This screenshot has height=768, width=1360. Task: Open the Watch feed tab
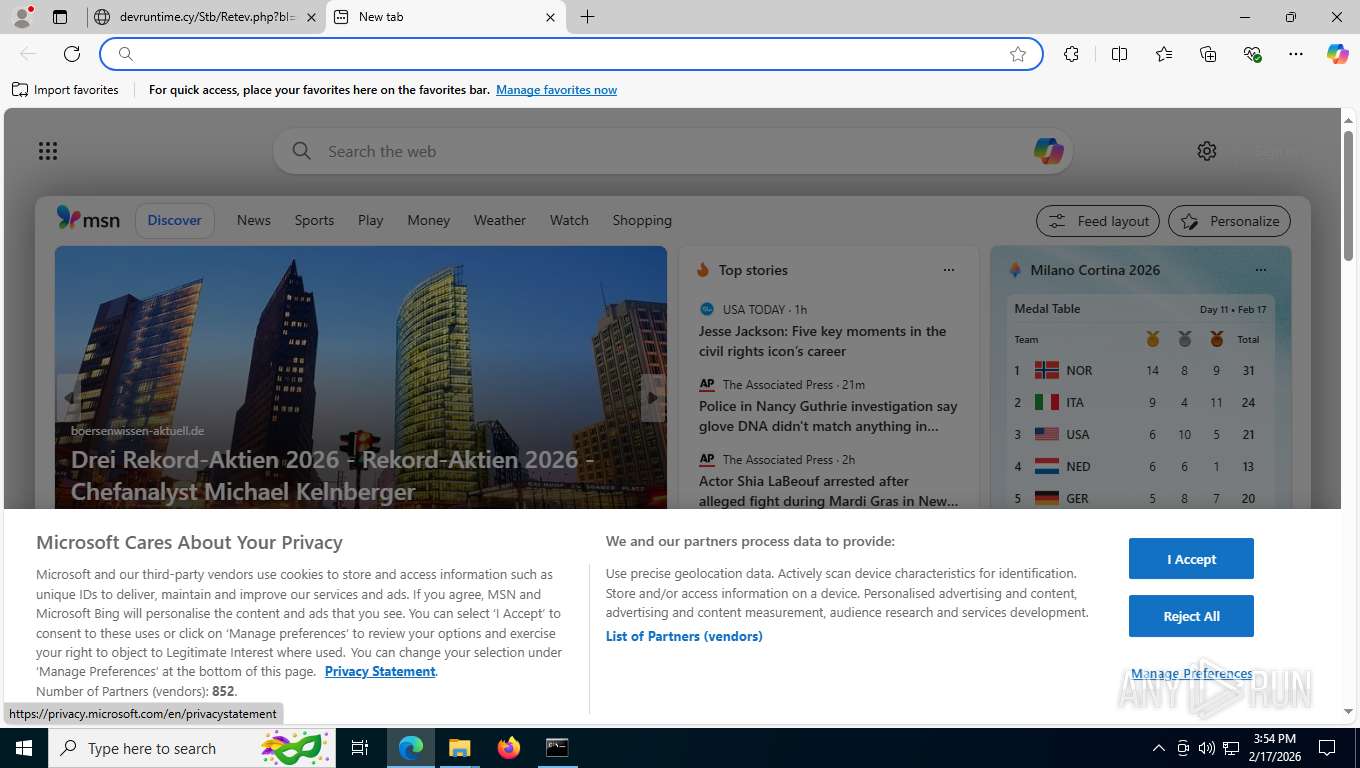(x=569, y=220)
